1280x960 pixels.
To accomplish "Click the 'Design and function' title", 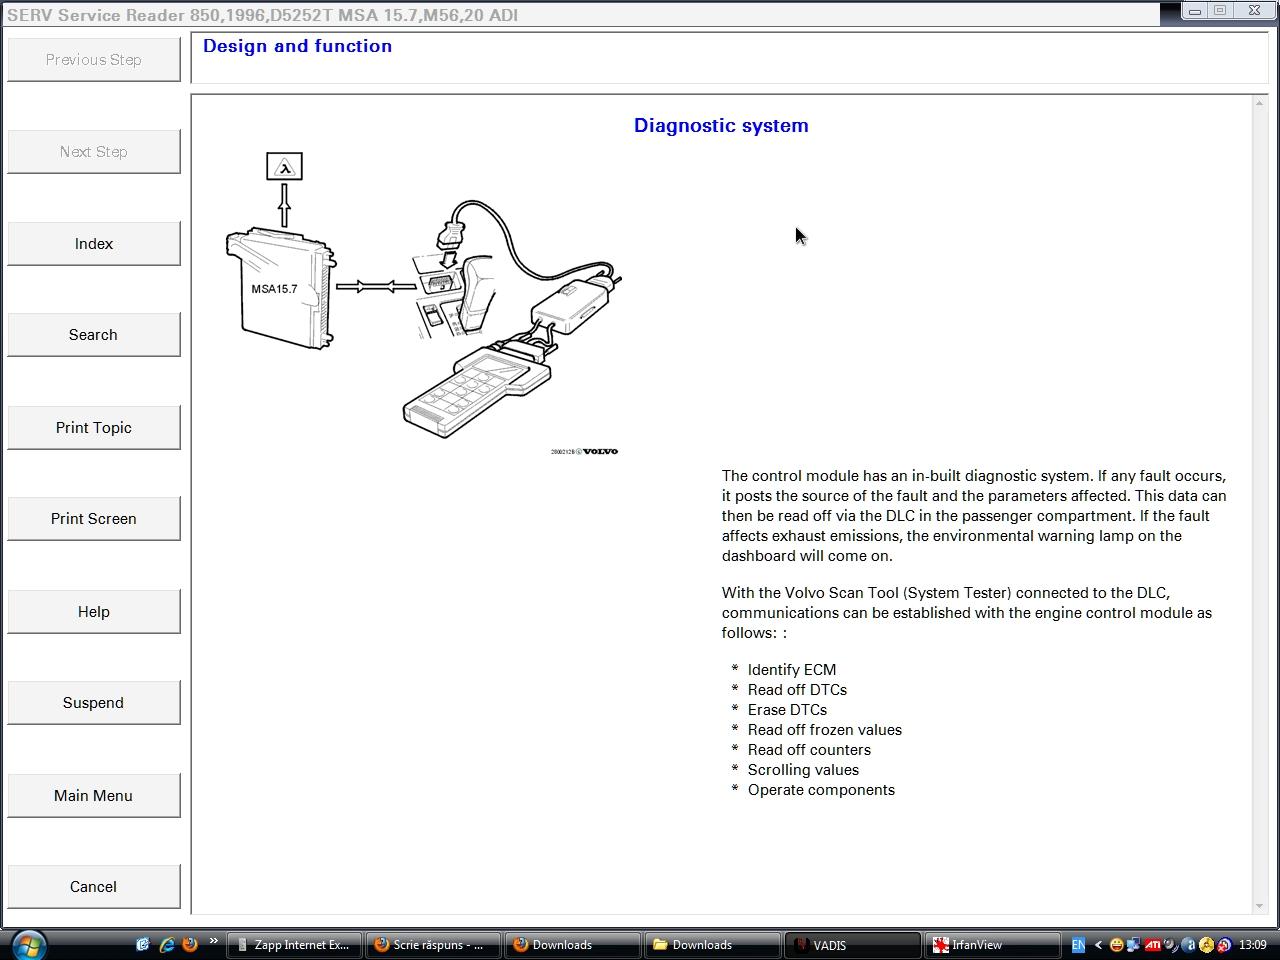I will [297, 46].
